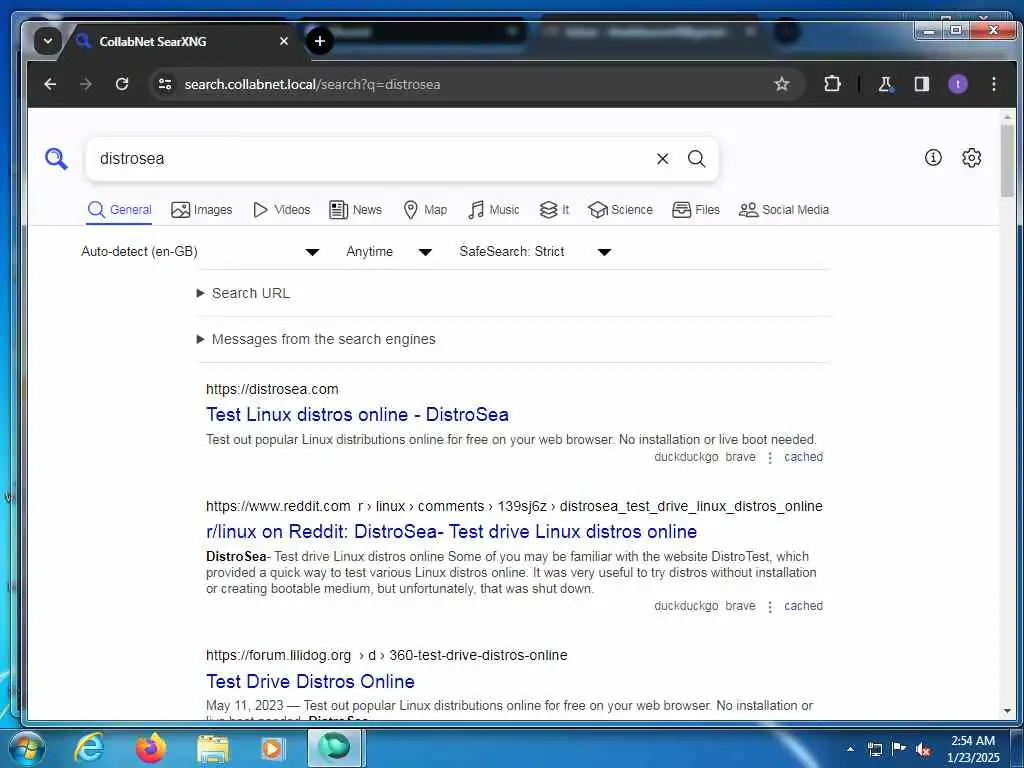
Task: Toggle the browser side panel icon
Action: 921,84
